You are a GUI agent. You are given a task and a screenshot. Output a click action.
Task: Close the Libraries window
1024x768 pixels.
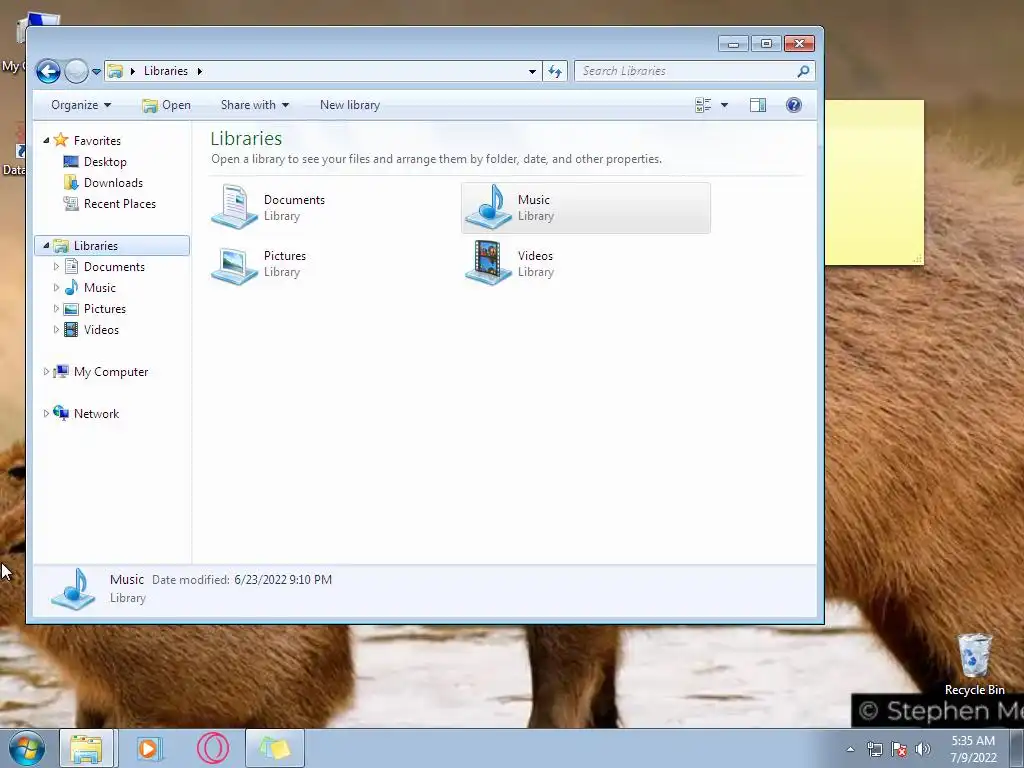(799, 44)
